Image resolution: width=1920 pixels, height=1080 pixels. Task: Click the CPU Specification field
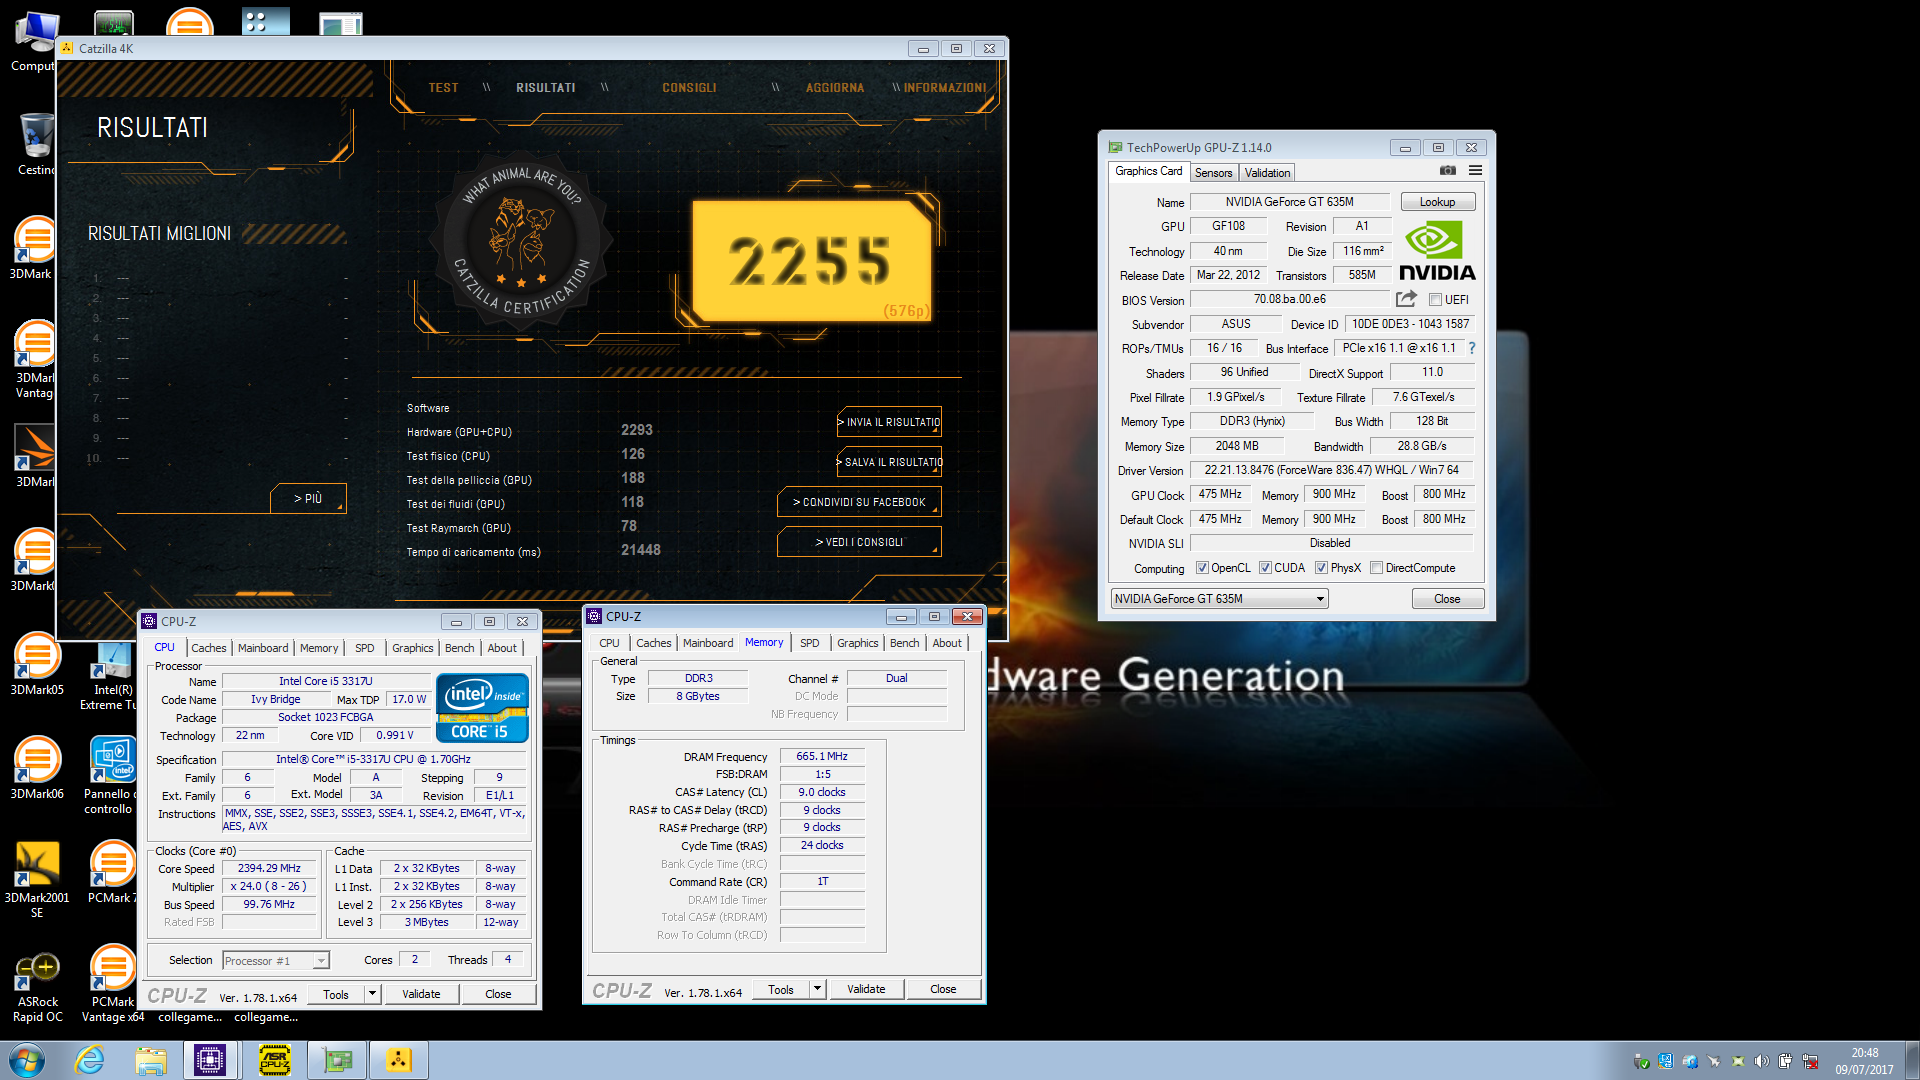[x=373, y=759]
